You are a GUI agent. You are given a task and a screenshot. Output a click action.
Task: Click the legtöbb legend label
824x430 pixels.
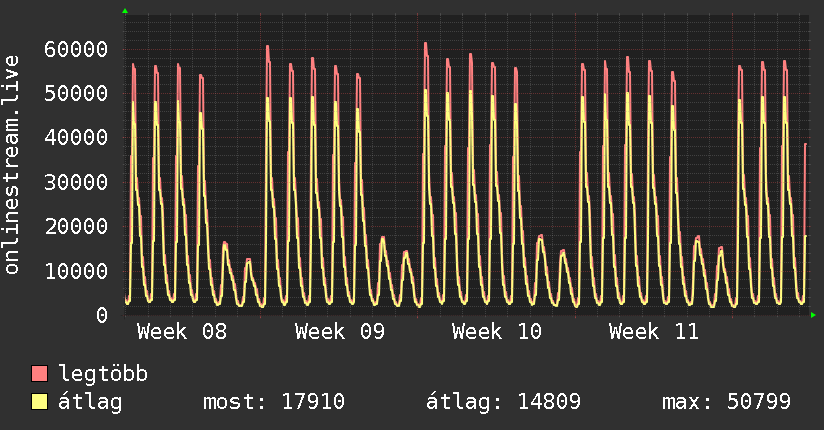click(x=103, y=374)
